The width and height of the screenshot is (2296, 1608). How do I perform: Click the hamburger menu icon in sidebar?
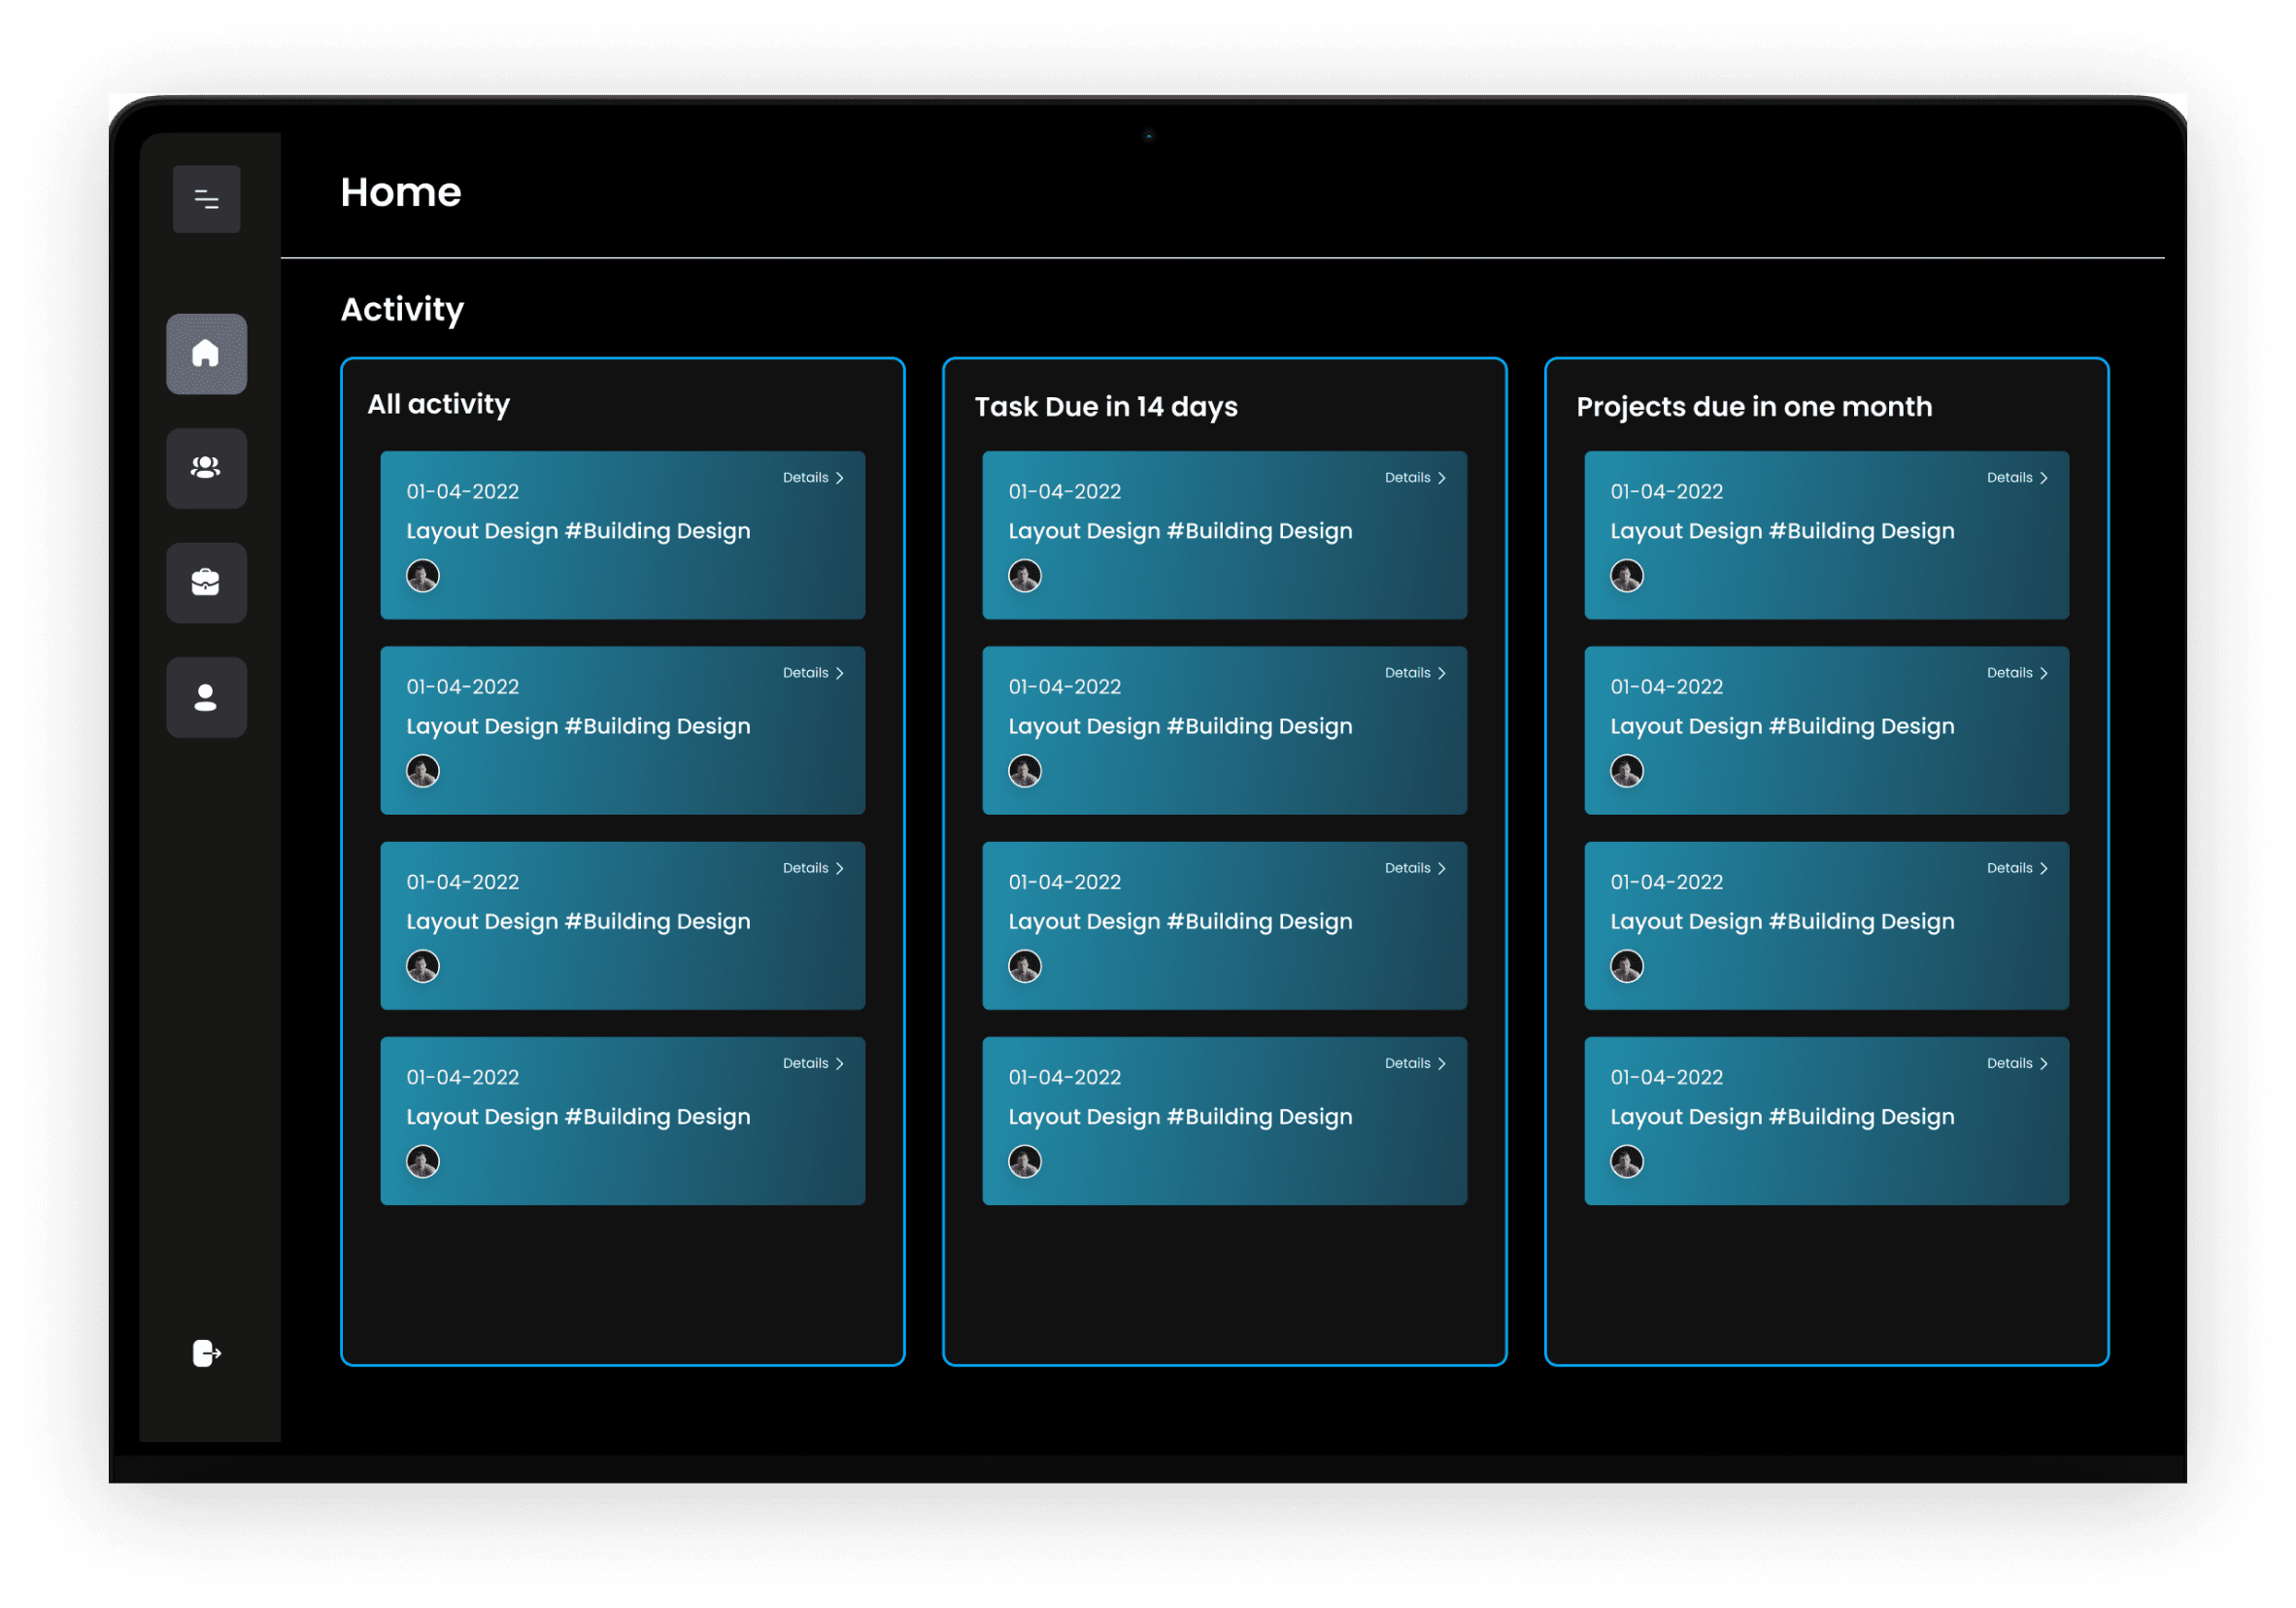tap(206, 199)
